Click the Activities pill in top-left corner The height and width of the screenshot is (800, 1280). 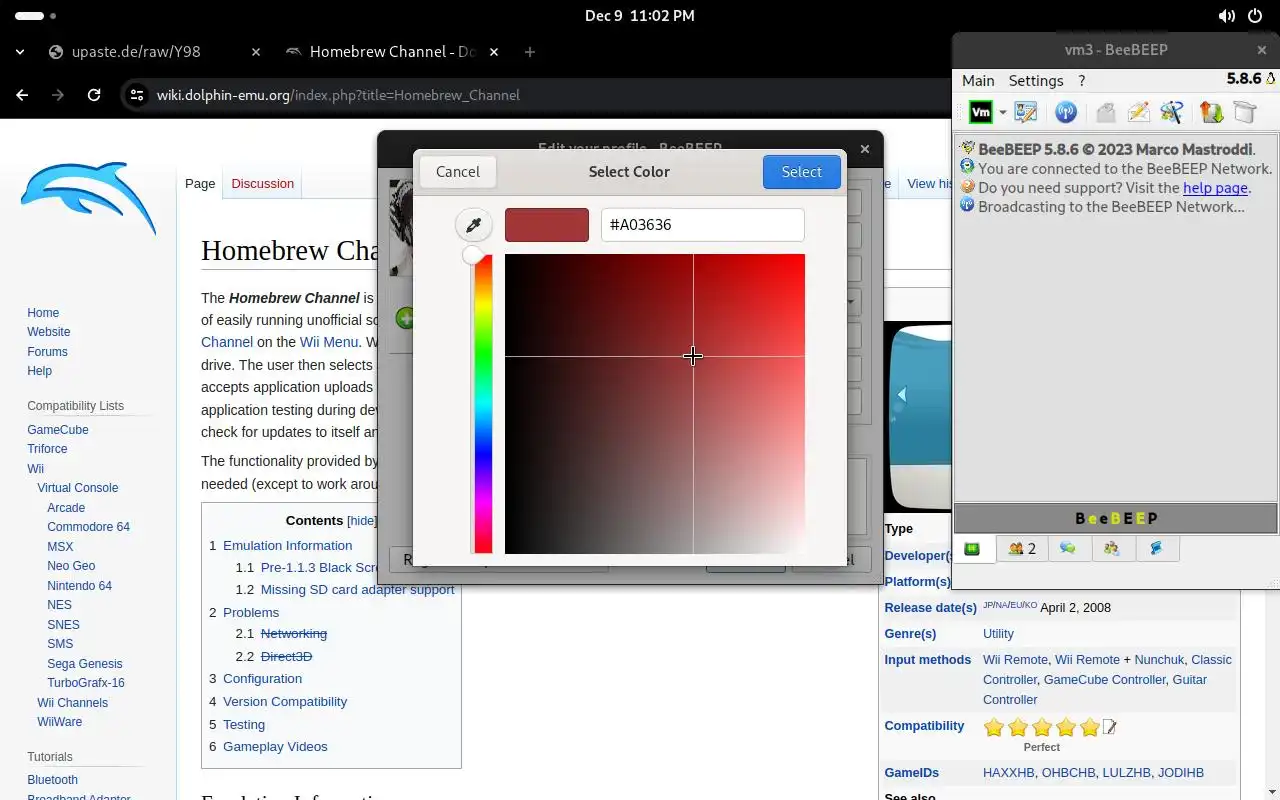[x=36, y=16]
